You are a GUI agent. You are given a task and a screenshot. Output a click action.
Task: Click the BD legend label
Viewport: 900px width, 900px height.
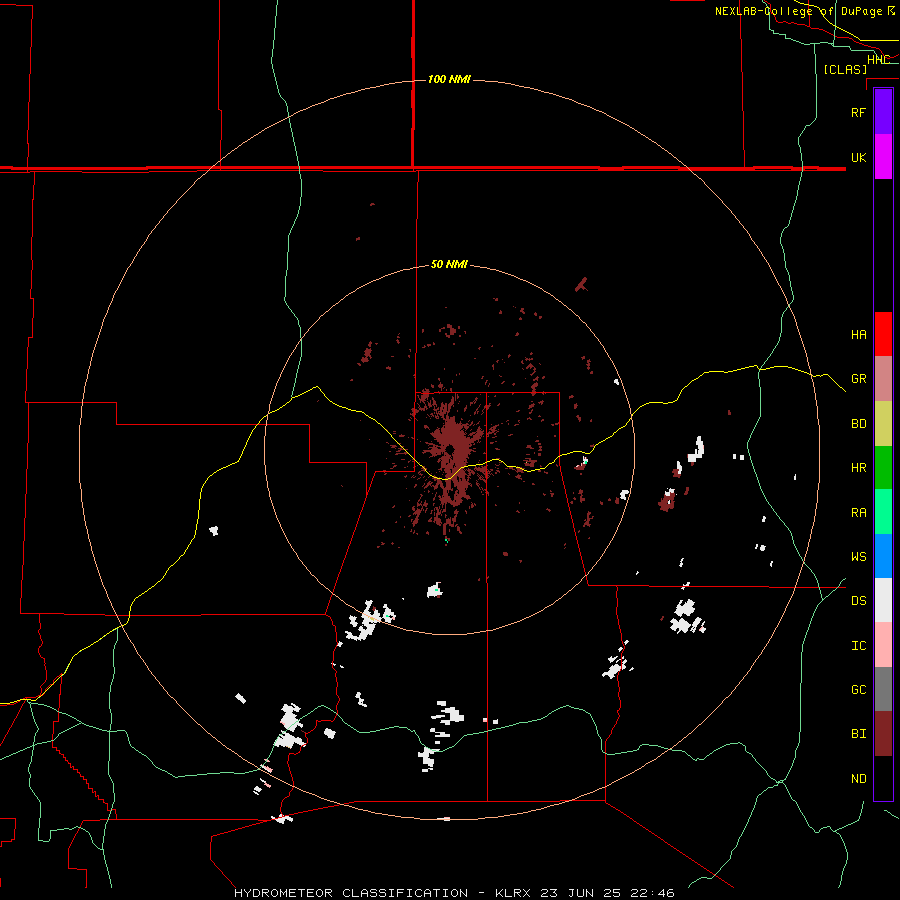pyautogui.click(x=858, y=424)
